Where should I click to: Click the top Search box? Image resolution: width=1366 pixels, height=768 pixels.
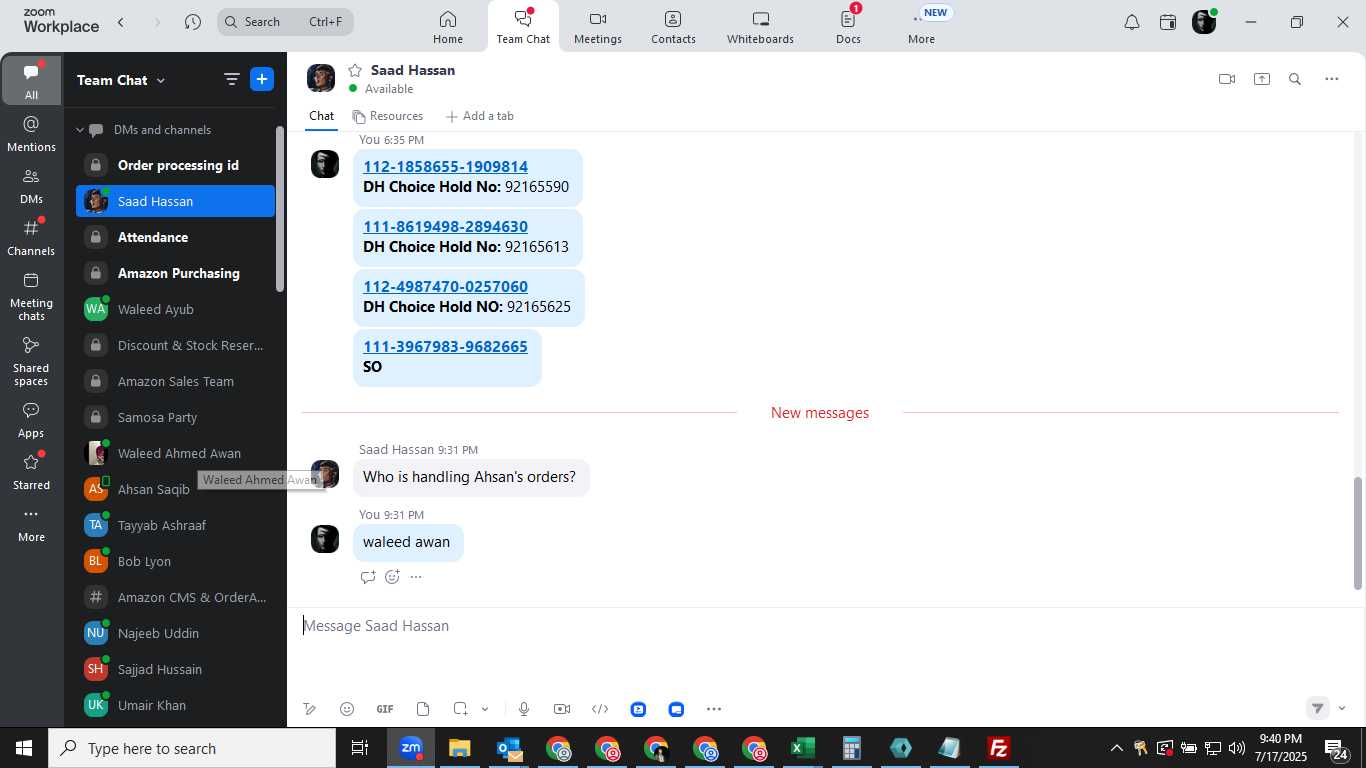(x=285, y=22)
